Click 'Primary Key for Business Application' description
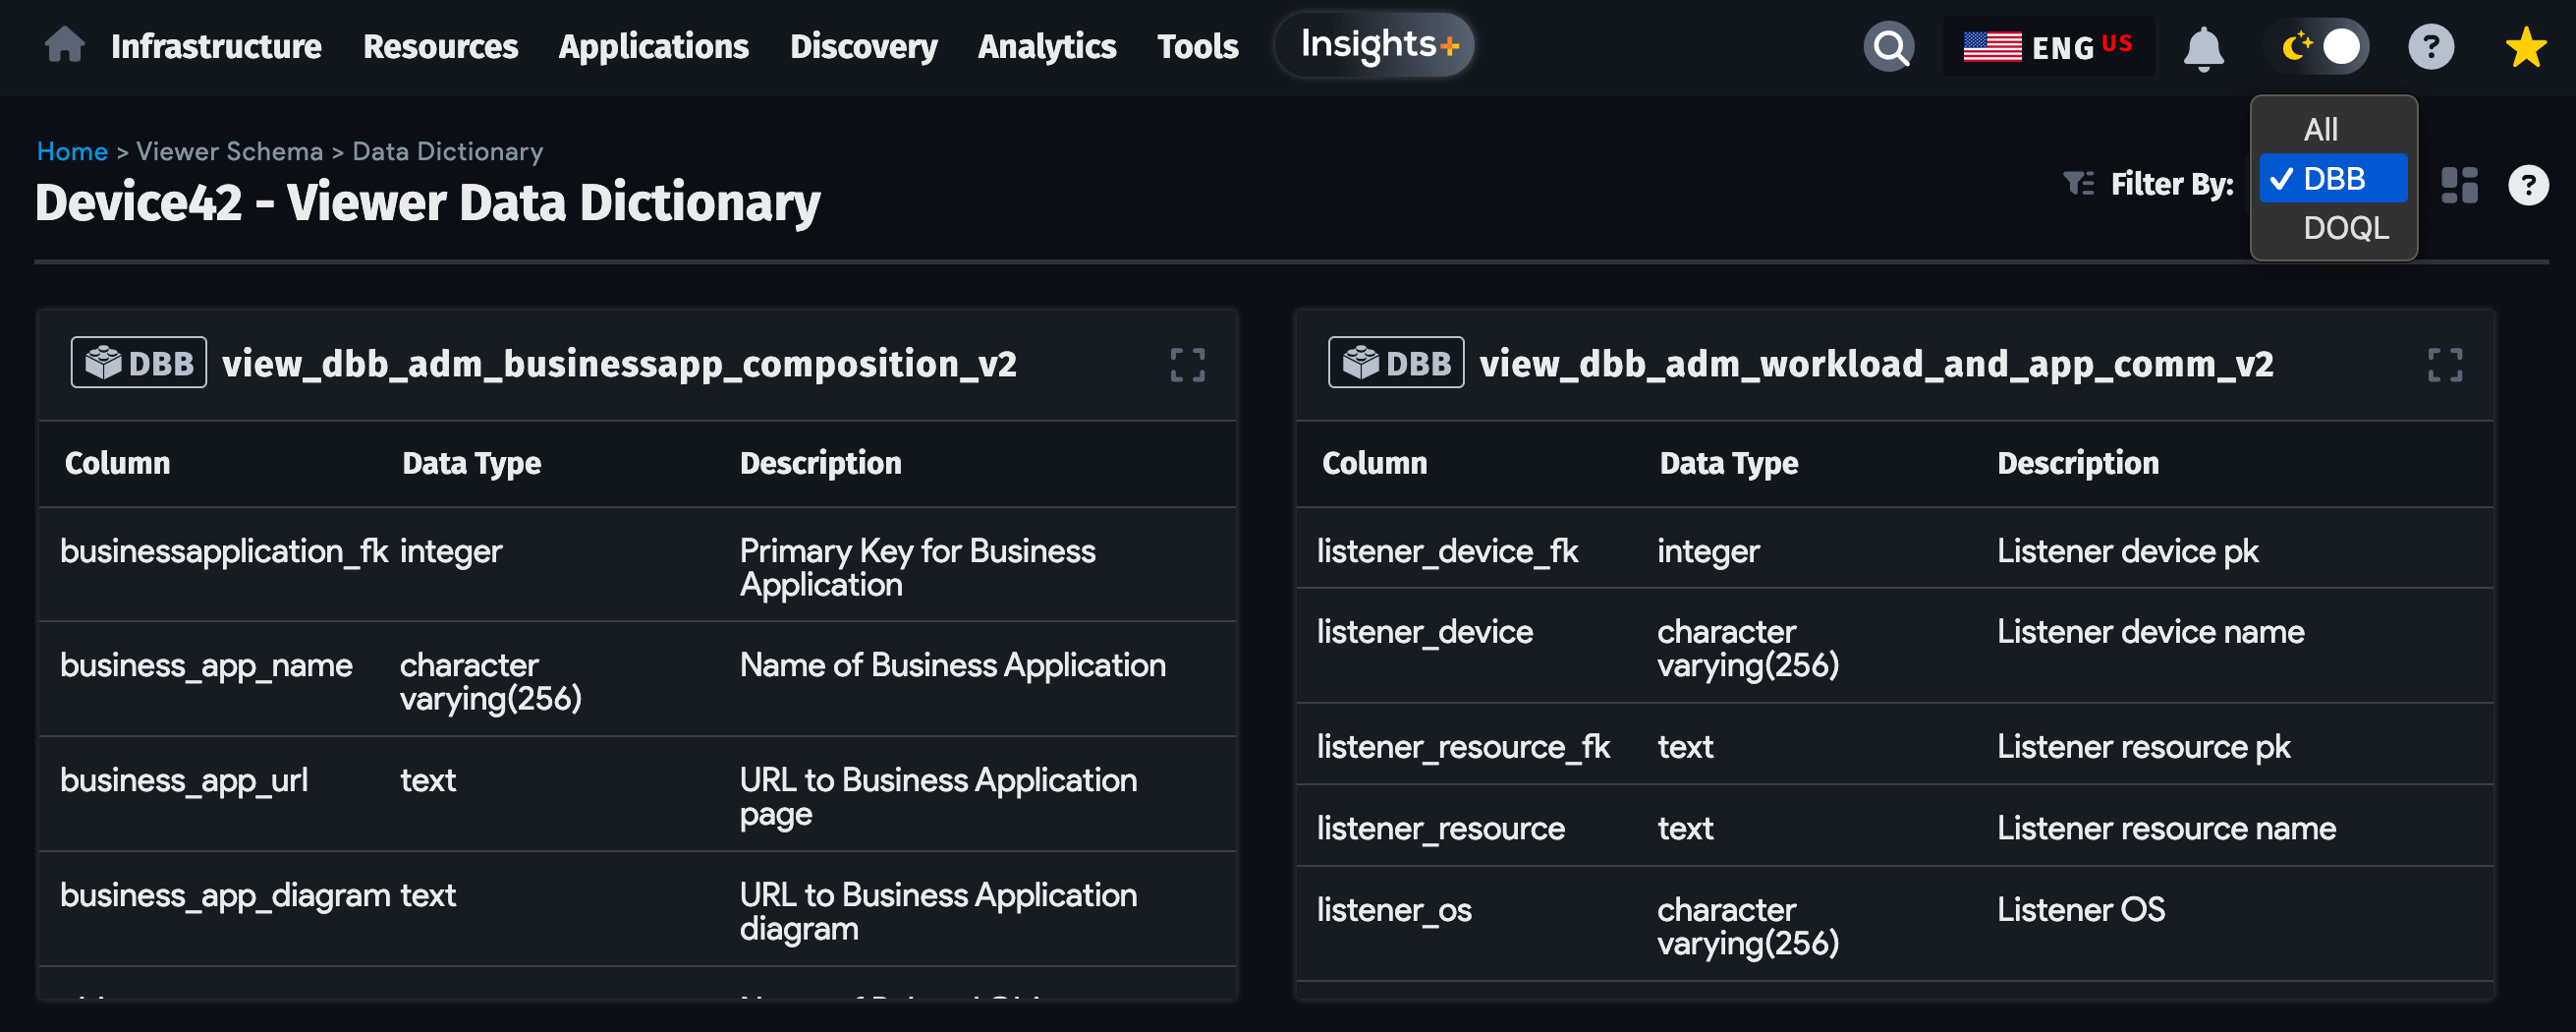This screenshot has height=1032, width=2576. [917, 567]
